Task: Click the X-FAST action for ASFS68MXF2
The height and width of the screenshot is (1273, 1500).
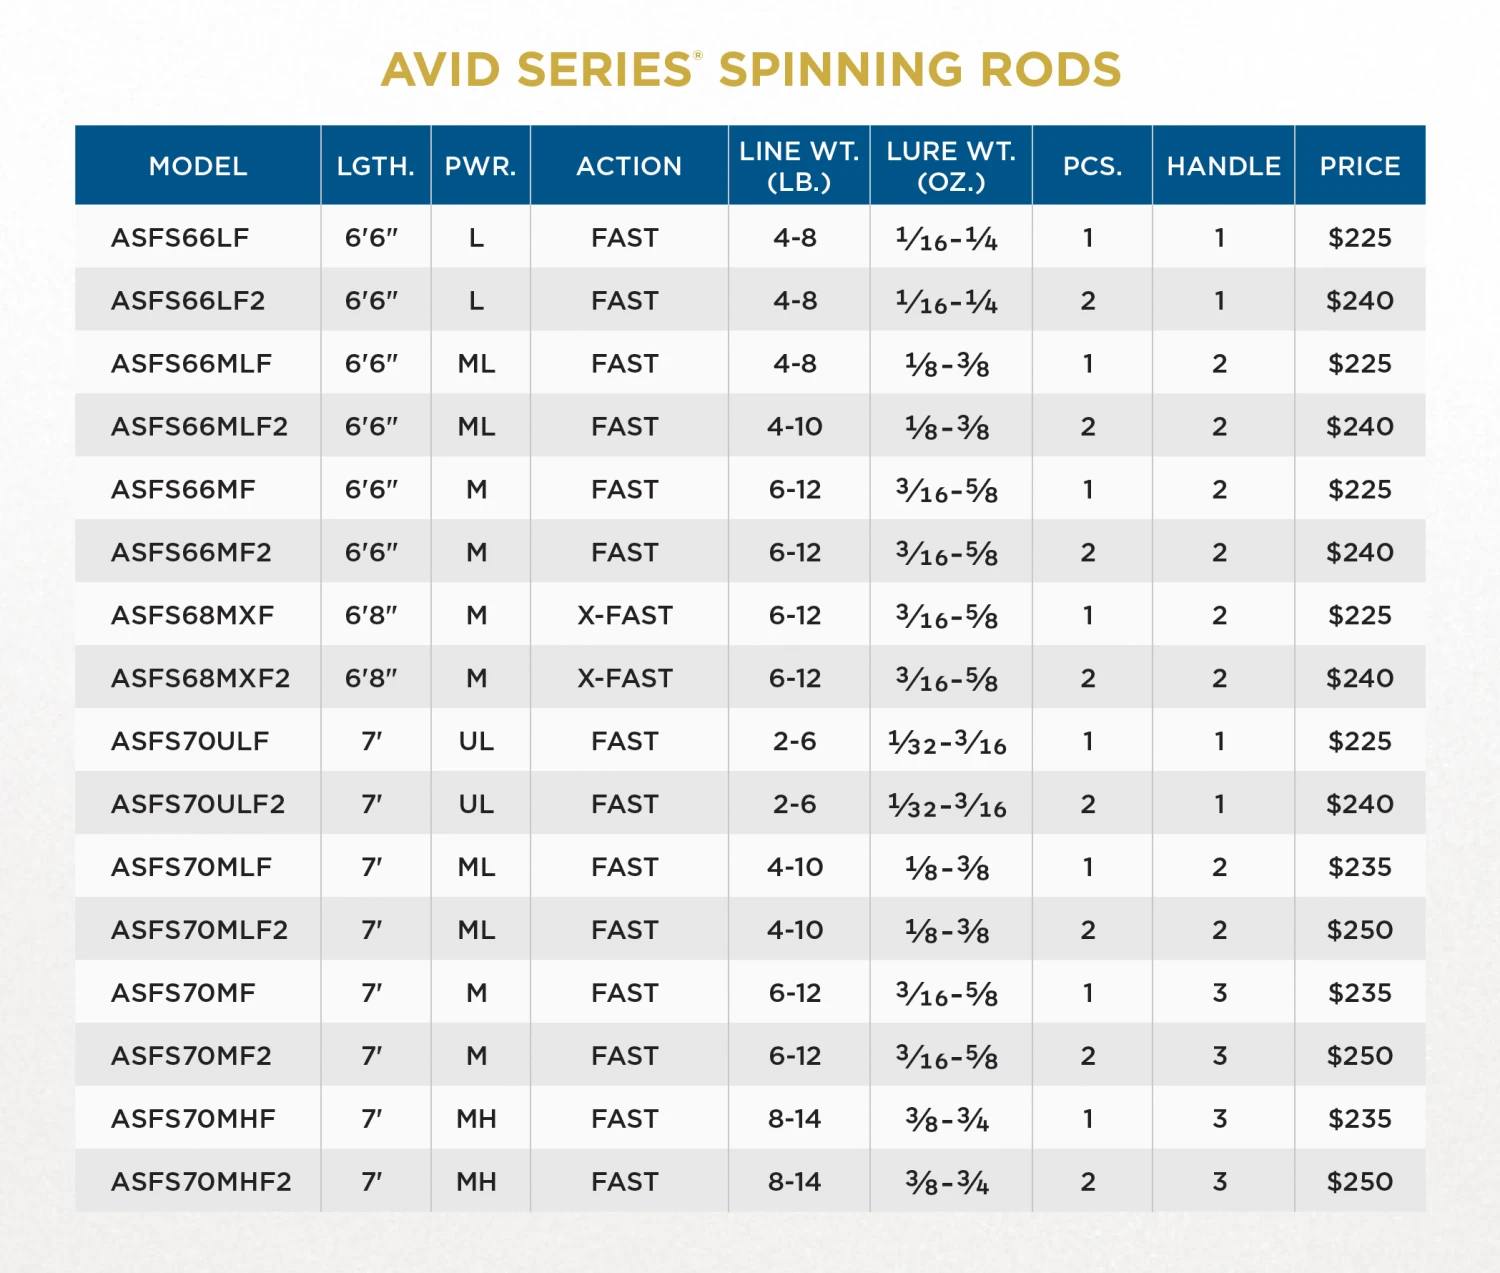Action: (x=625, y=679)
